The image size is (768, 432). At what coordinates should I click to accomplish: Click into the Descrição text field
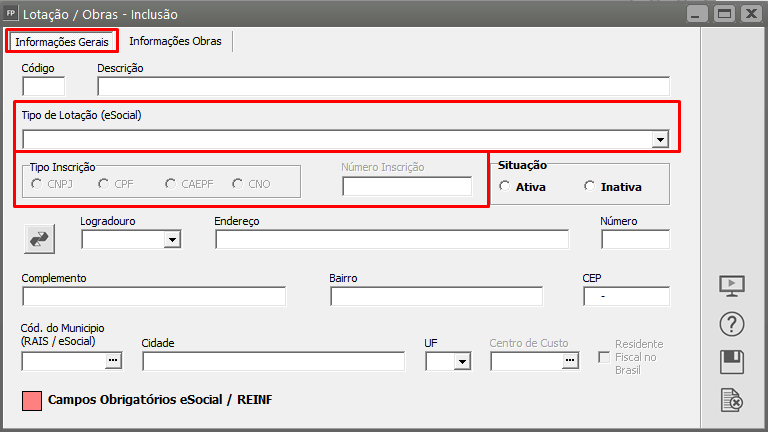(x=384, y=86)
